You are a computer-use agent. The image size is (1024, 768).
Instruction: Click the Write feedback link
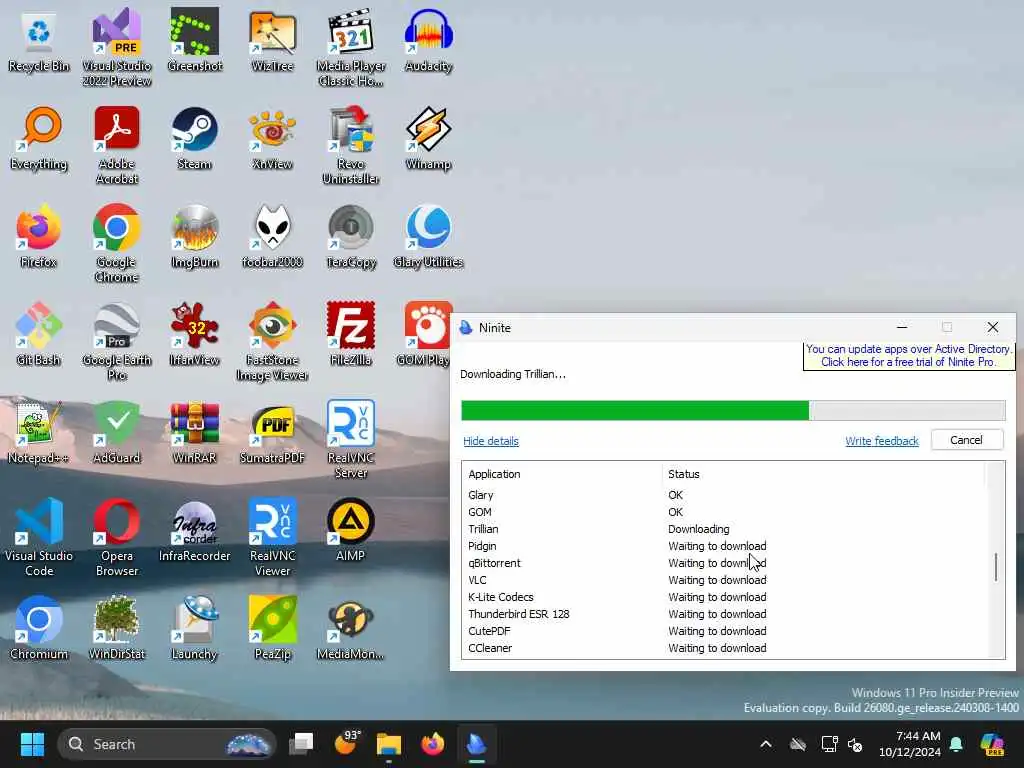pos(882,441)
